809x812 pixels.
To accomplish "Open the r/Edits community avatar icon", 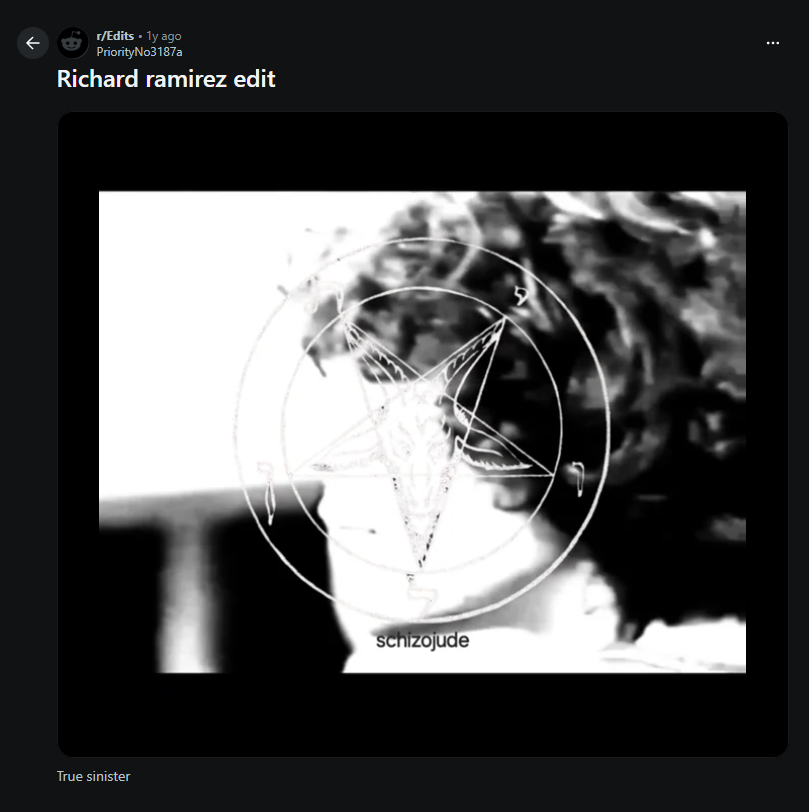I will coord(73,43).
